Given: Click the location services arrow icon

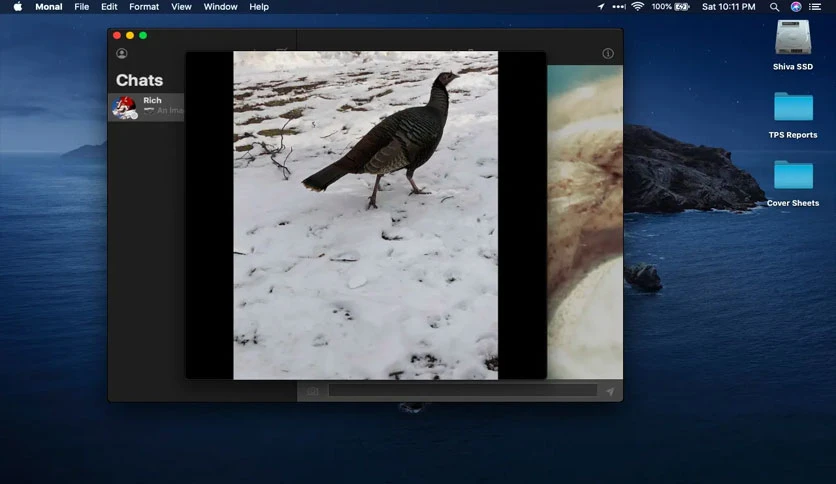Looking at the screenshot, I should 601,6.
